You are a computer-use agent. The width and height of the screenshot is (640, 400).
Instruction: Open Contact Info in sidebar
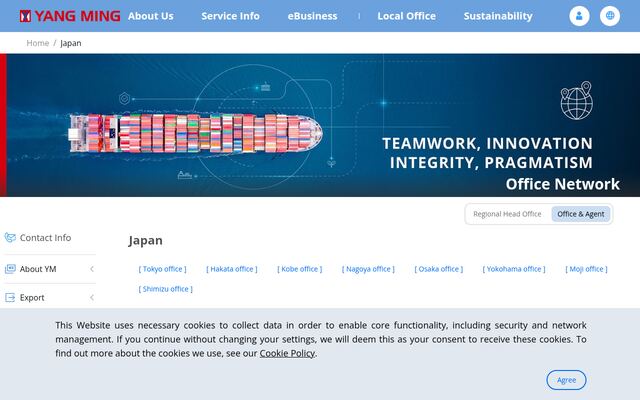45,238
